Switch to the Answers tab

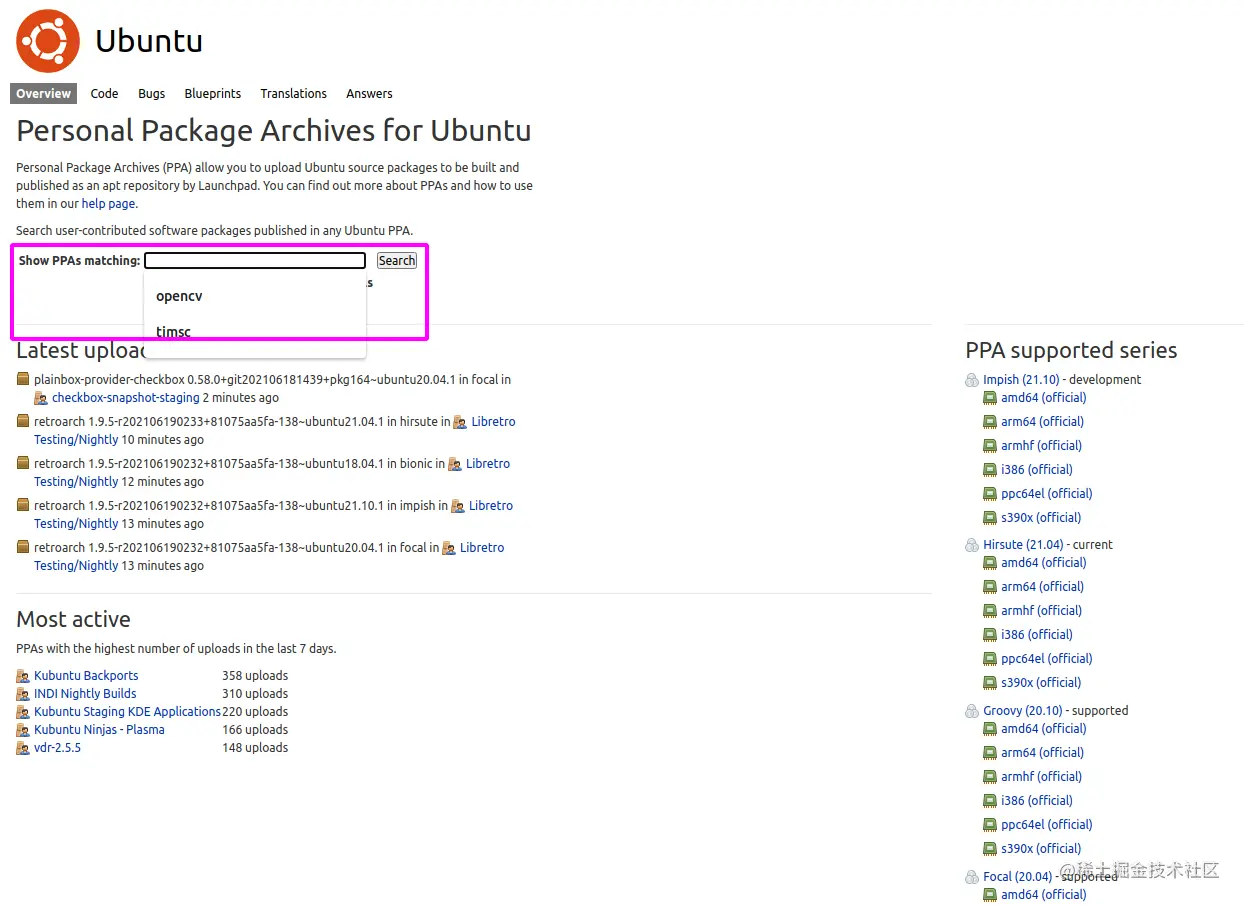[x=369, y=93]
